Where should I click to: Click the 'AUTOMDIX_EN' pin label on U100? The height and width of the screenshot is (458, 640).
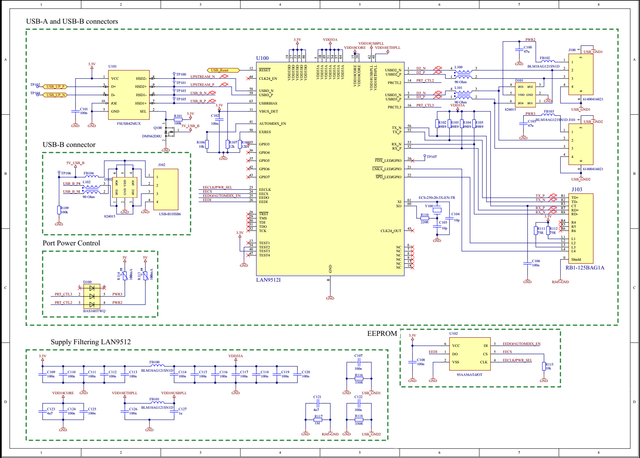click(273, 124)
